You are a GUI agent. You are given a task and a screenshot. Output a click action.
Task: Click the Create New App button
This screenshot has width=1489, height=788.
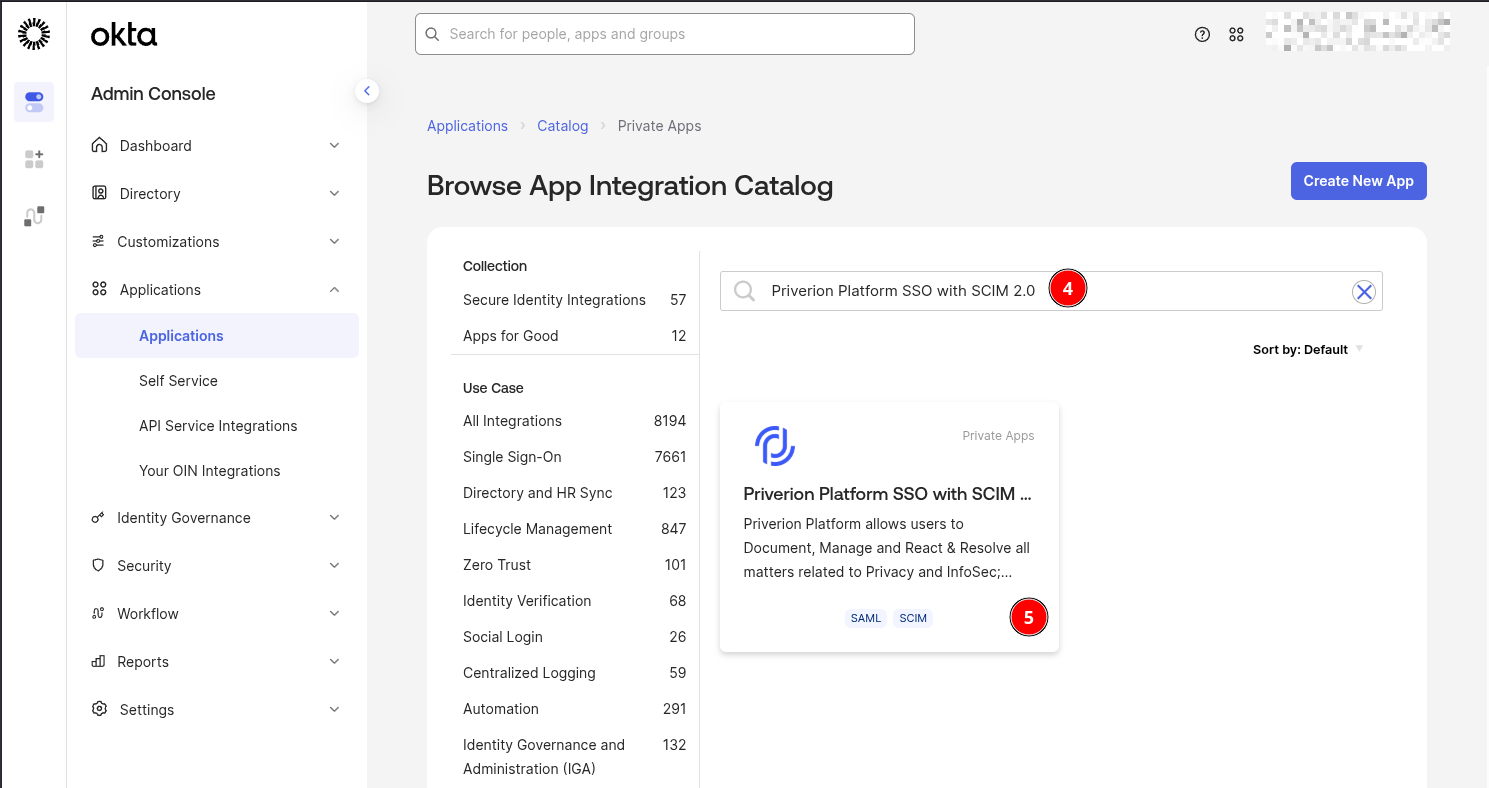click(1358, 181)
